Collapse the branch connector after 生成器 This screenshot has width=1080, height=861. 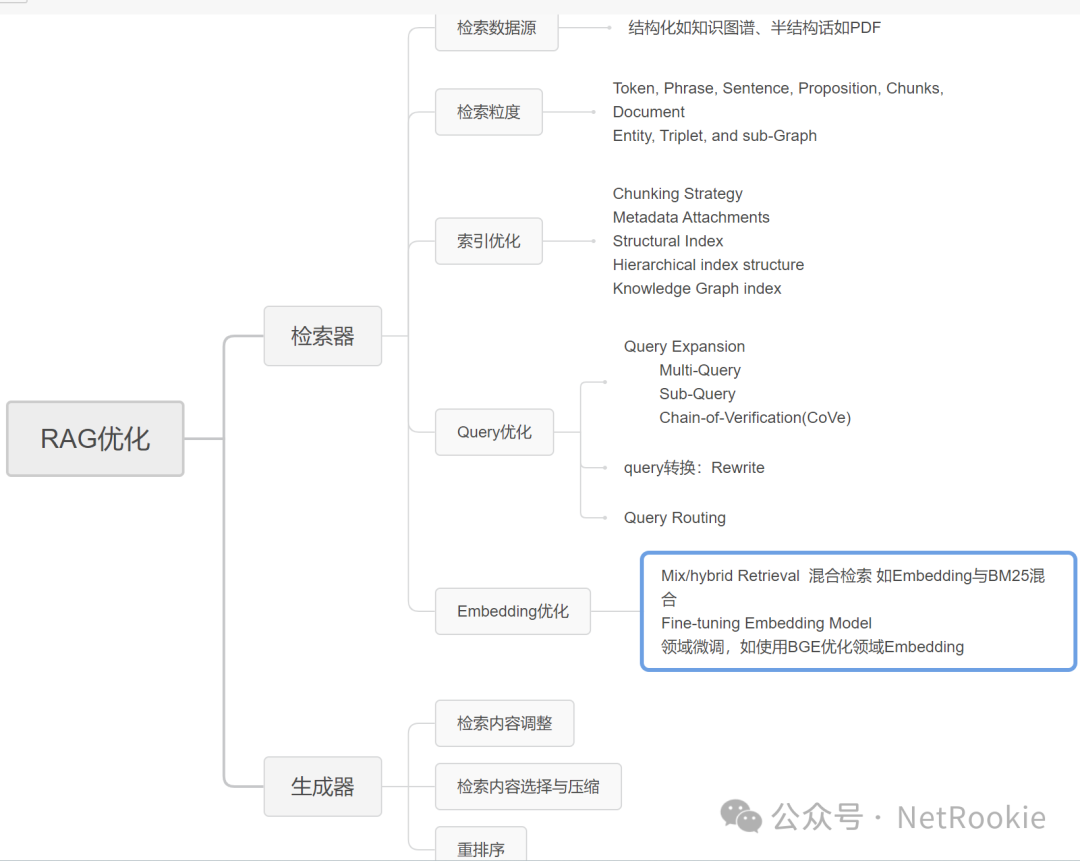tap(408, 786)
